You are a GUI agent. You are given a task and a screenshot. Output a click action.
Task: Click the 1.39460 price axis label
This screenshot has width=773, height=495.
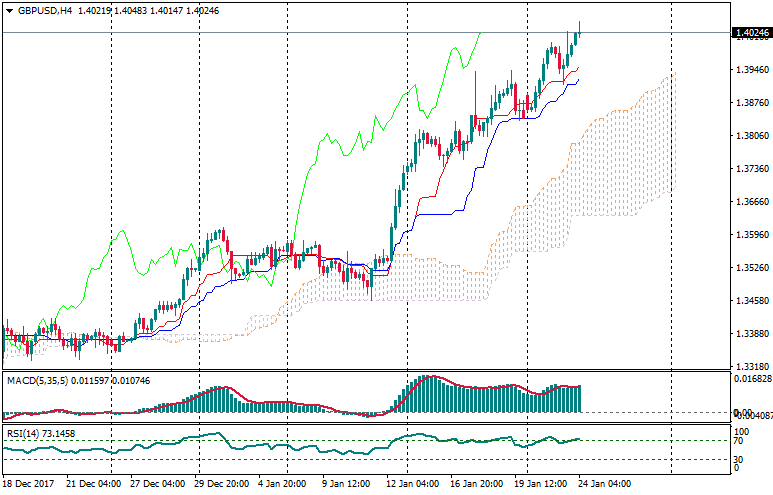[751, 70]
